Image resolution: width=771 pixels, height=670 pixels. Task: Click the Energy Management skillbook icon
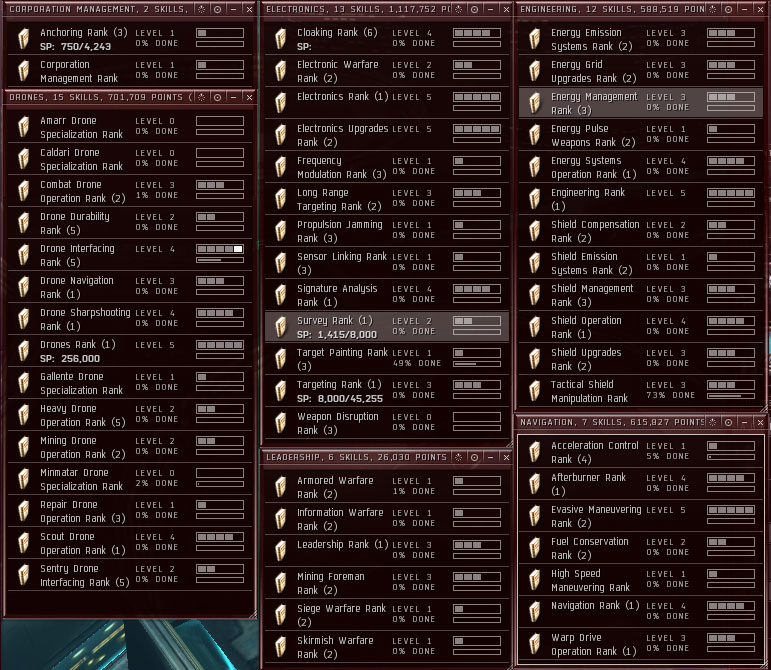(x=534, y=103)
